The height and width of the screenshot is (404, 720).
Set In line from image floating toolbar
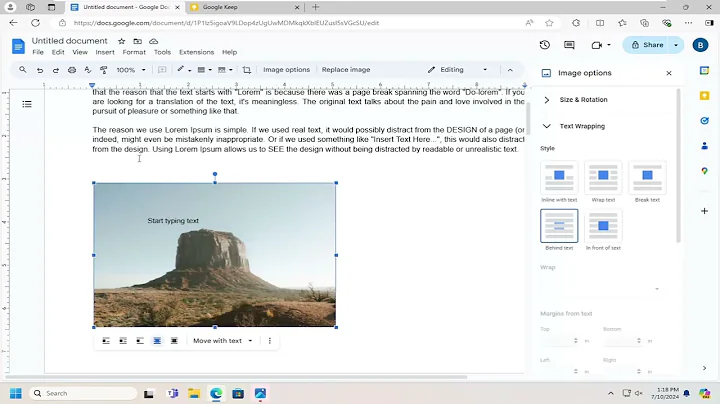[x=106, y=341]
